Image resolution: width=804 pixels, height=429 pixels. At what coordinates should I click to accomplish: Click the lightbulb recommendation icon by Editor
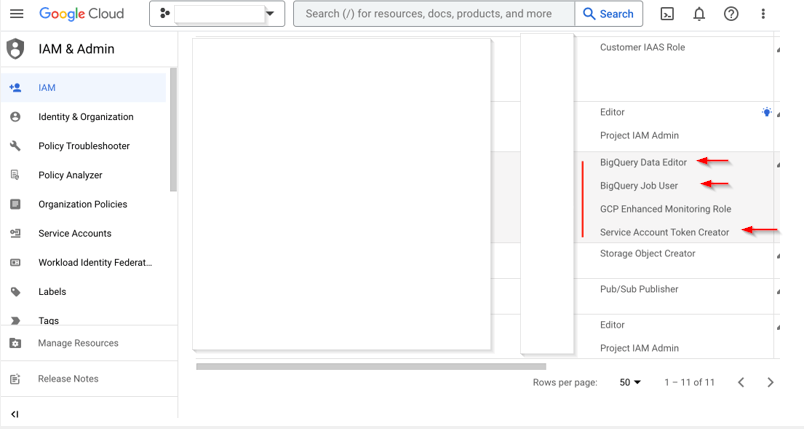click(766, 112)
